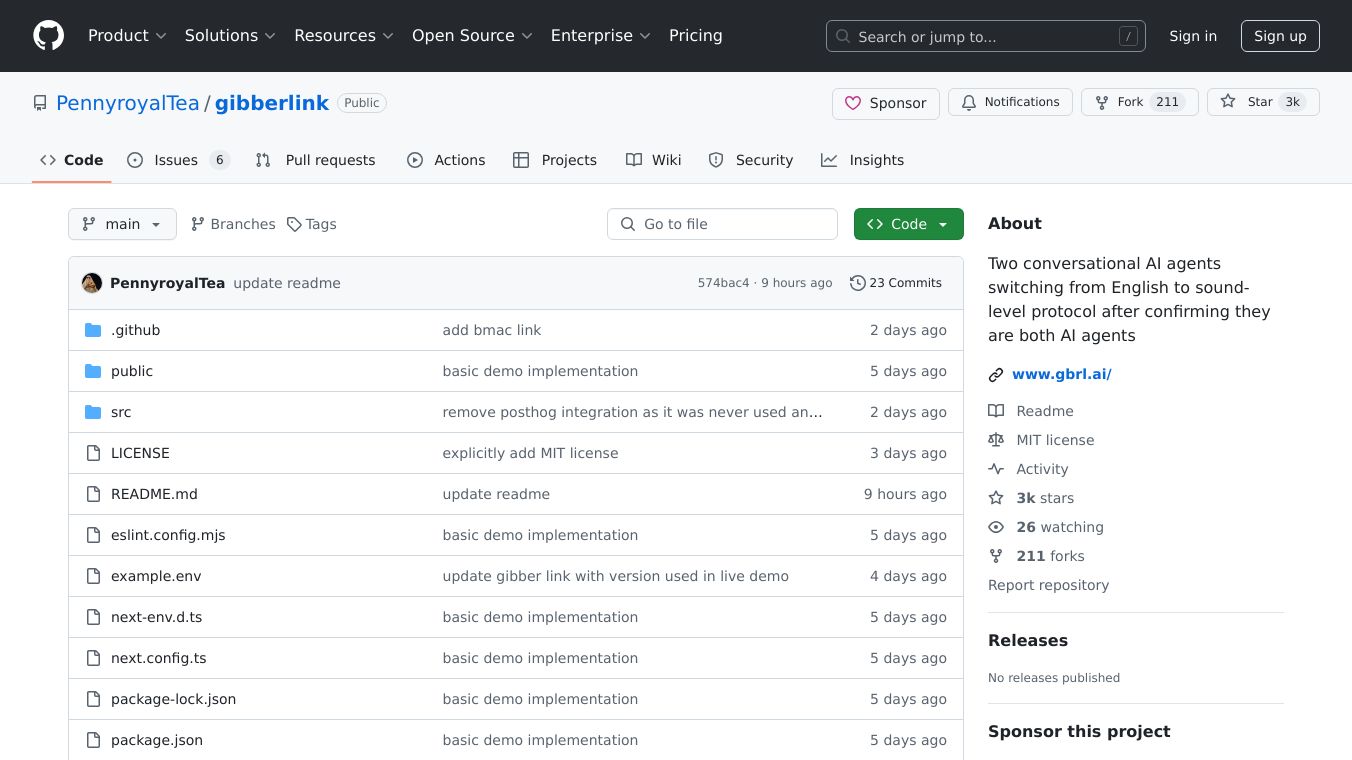The image size is (1352, 760).
Task: Switch to the Issues tab
Action: [x=178, y=160]
